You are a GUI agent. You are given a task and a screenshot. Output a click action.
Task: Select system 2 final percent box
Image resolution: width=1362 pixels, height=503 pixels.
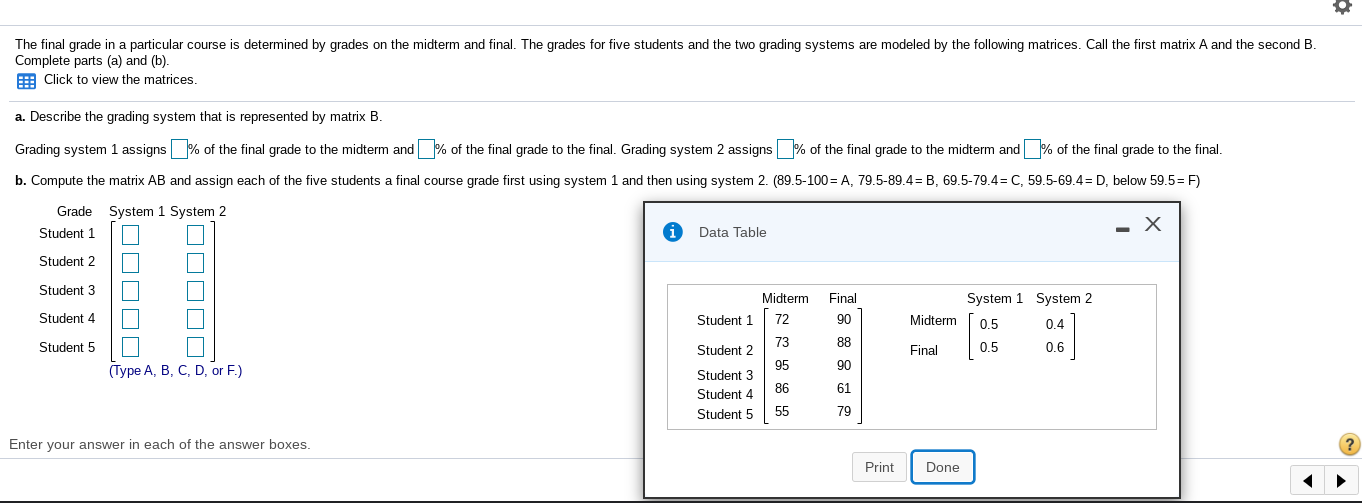(1032, 149)
